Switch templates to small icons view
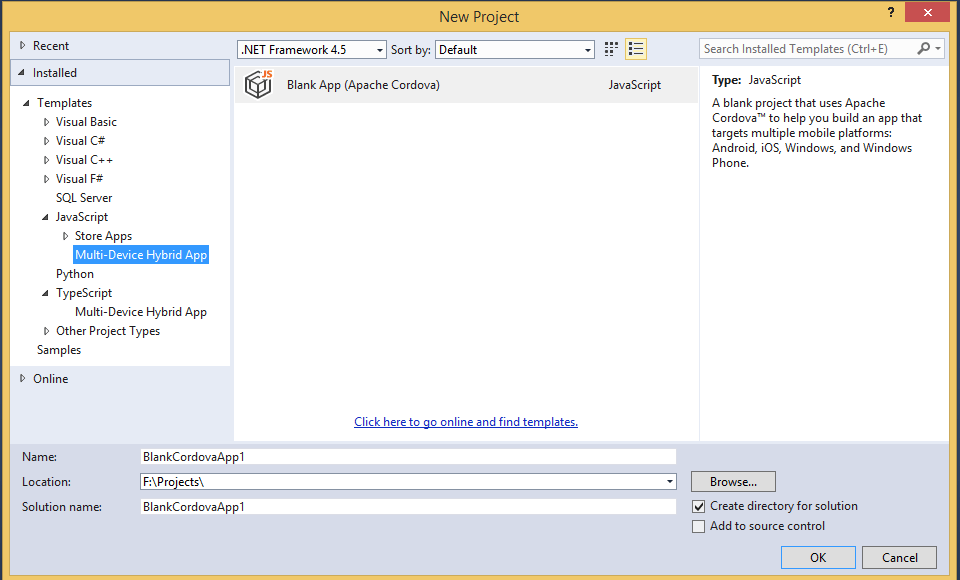 (611, 47)
